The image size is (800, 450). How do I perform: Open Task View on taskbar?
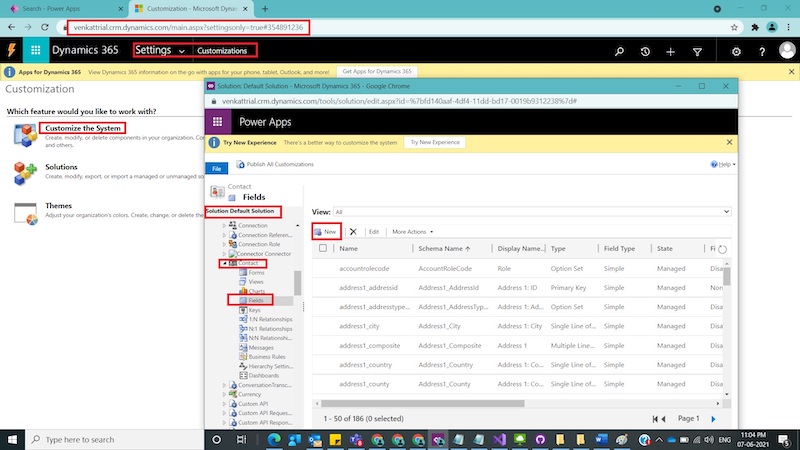point(241,439)
